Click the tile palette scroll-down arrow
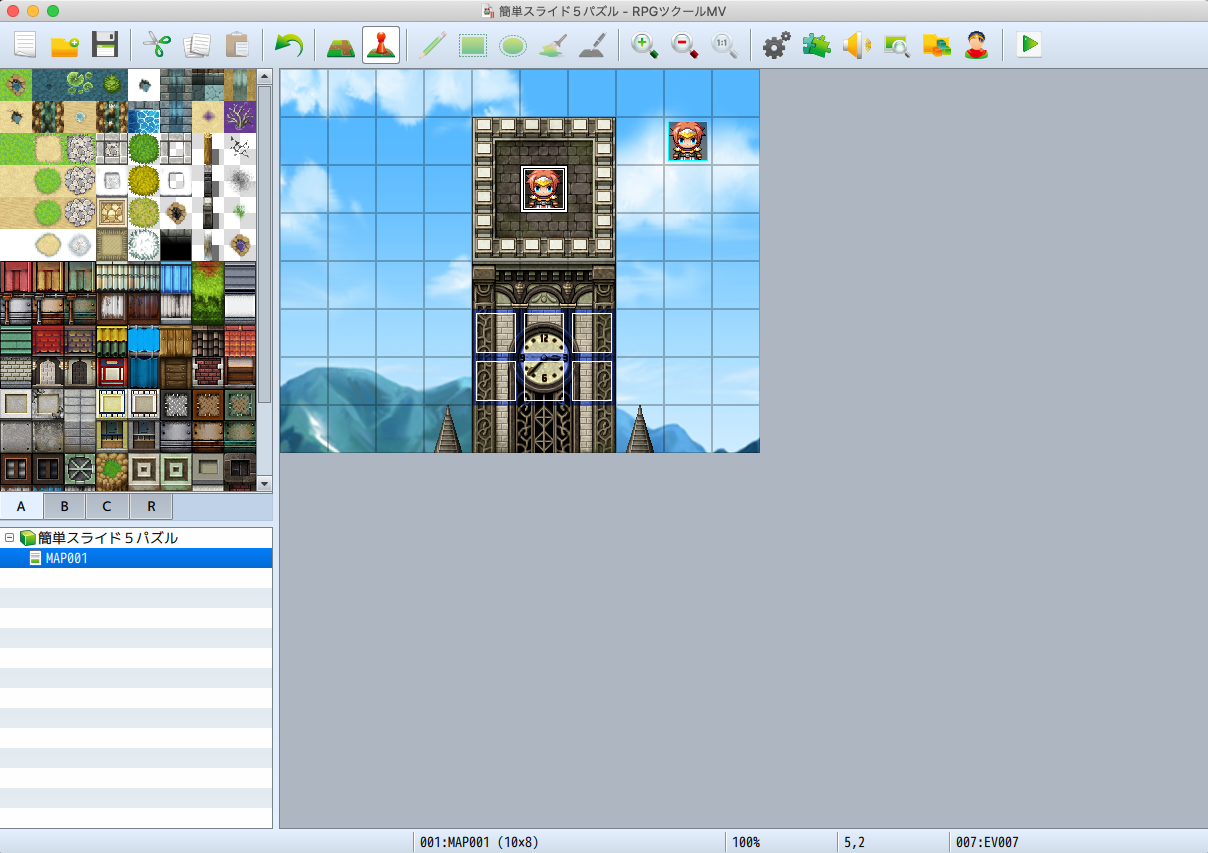This screenshot has width=1208, height=853. tap(265, 484)
